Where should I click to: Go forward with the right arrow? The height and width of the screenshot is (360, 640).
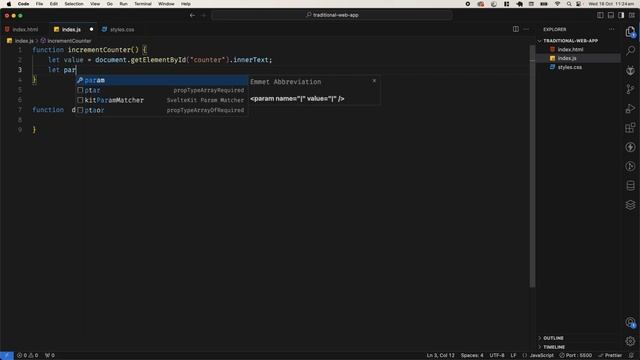(x=204, y=15)
